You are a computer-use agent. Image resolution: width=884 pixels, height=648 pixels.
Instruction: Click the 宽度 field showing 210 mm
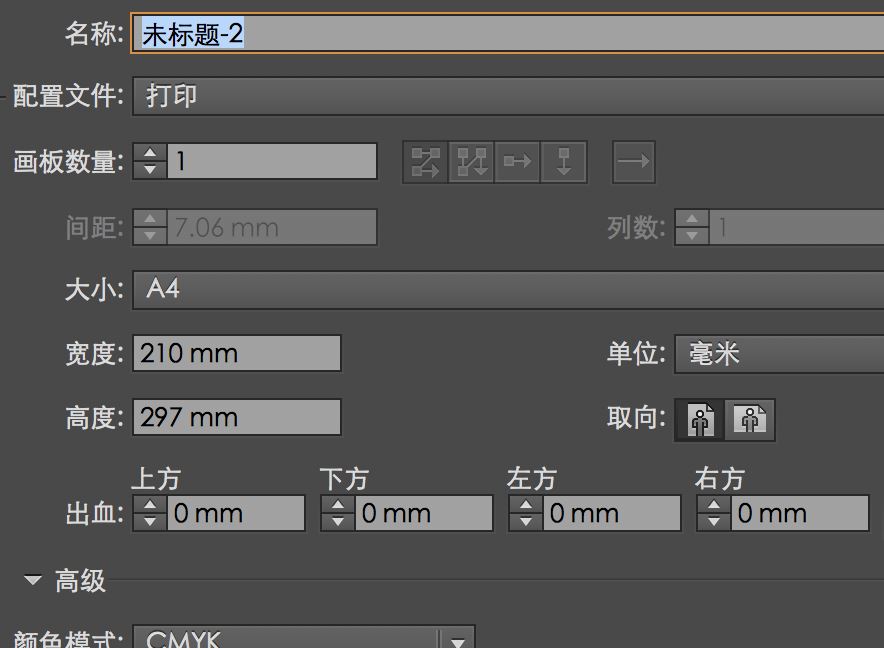tap(235, 353)
